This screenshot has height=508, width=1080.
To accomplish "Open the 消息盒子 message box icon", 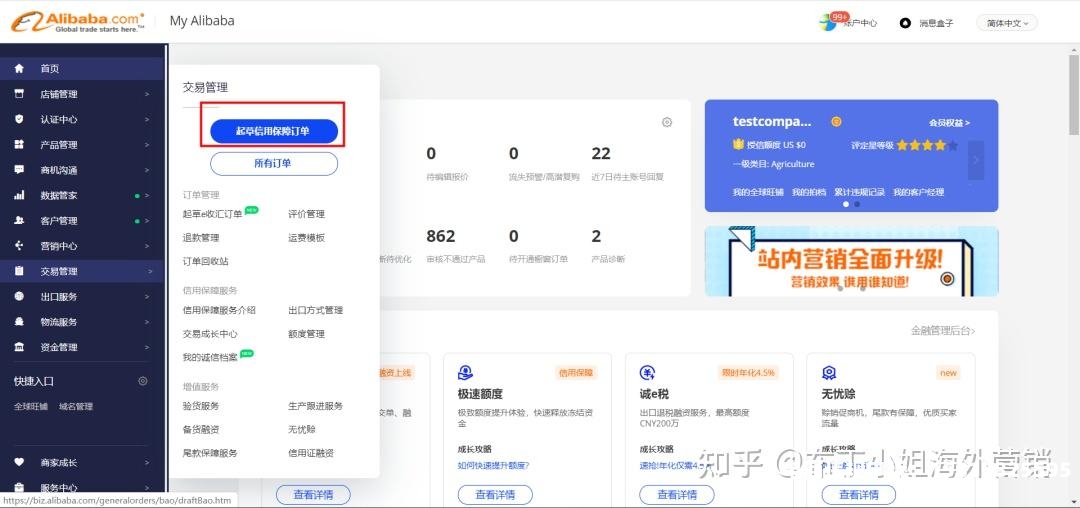I will click(x=905, y=23).
